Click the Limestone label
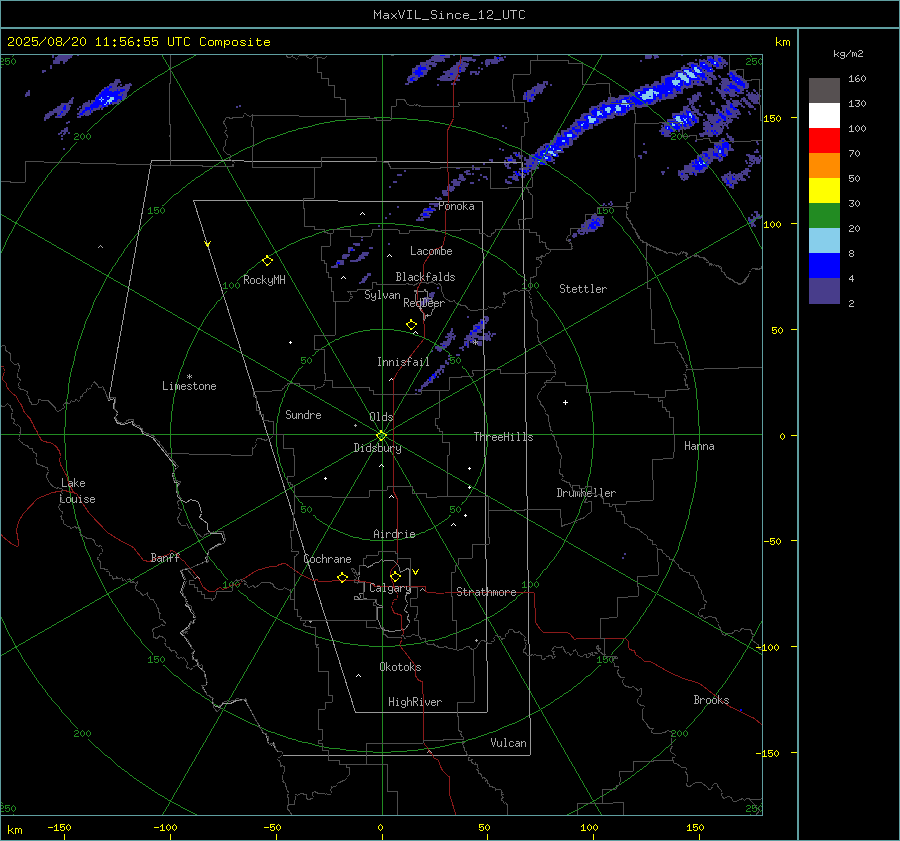This screenshot has width=900, height=841. (189, 386)
